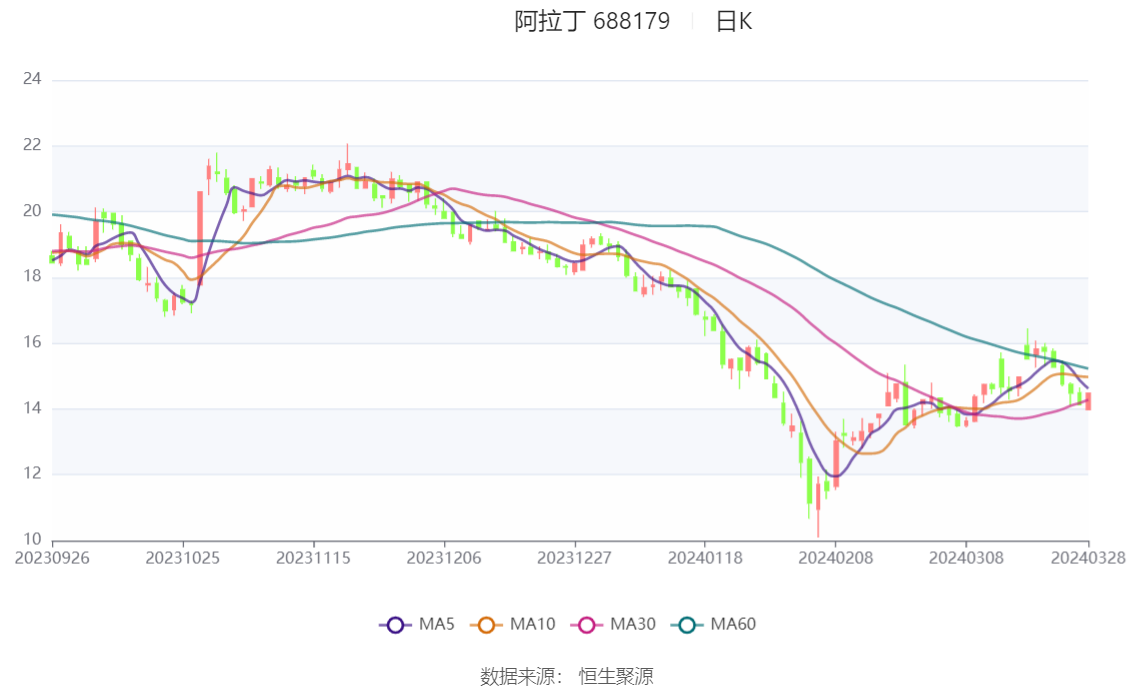The height and width of the screenshot is (689, 1134).
Task: Toggle the MA30 pink legend circle
Action: (587, 625)
